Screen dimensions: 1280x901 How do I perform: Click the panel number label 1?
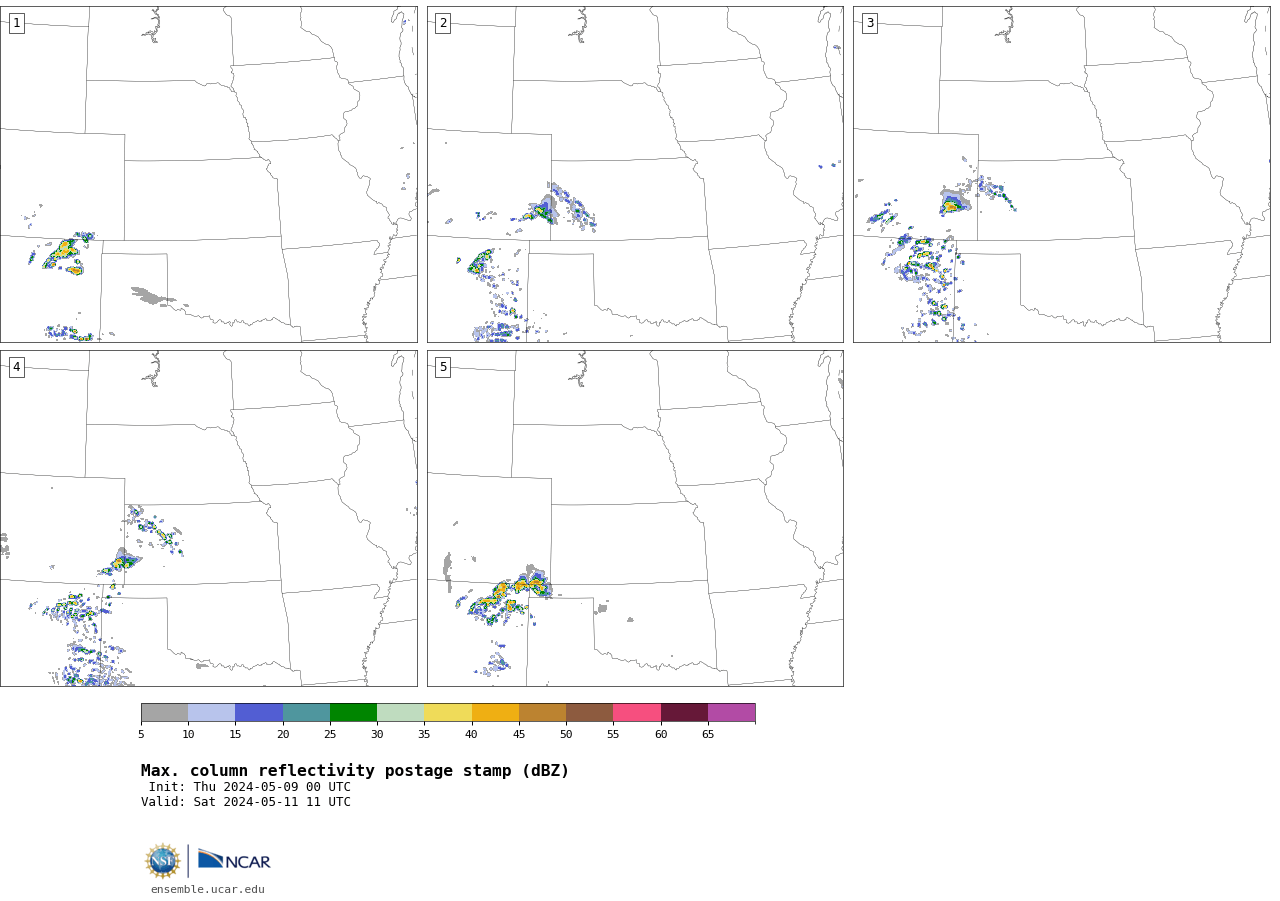(16, 23)
